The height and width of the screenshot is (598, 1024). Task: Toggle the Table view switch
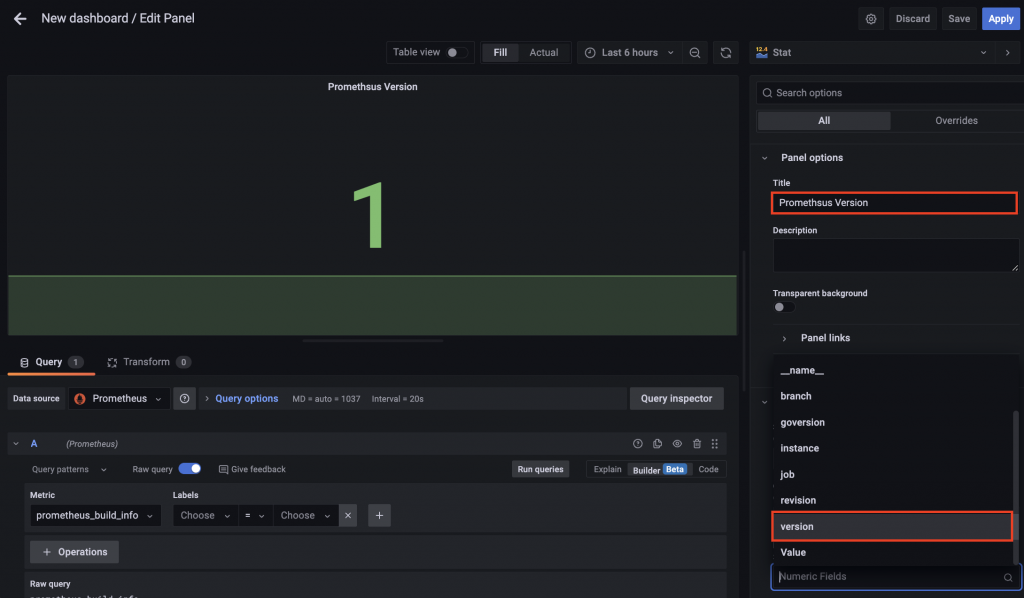(x=456, y=52)
